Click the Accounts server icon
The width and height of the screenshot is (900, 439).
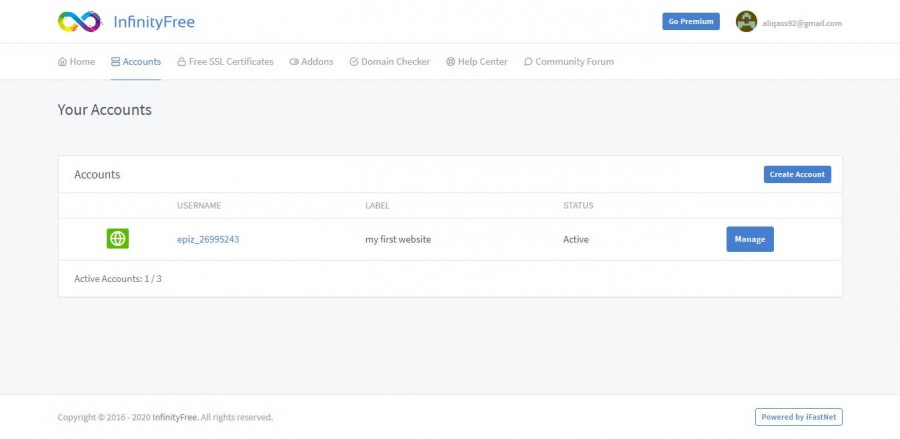point(115,61)
